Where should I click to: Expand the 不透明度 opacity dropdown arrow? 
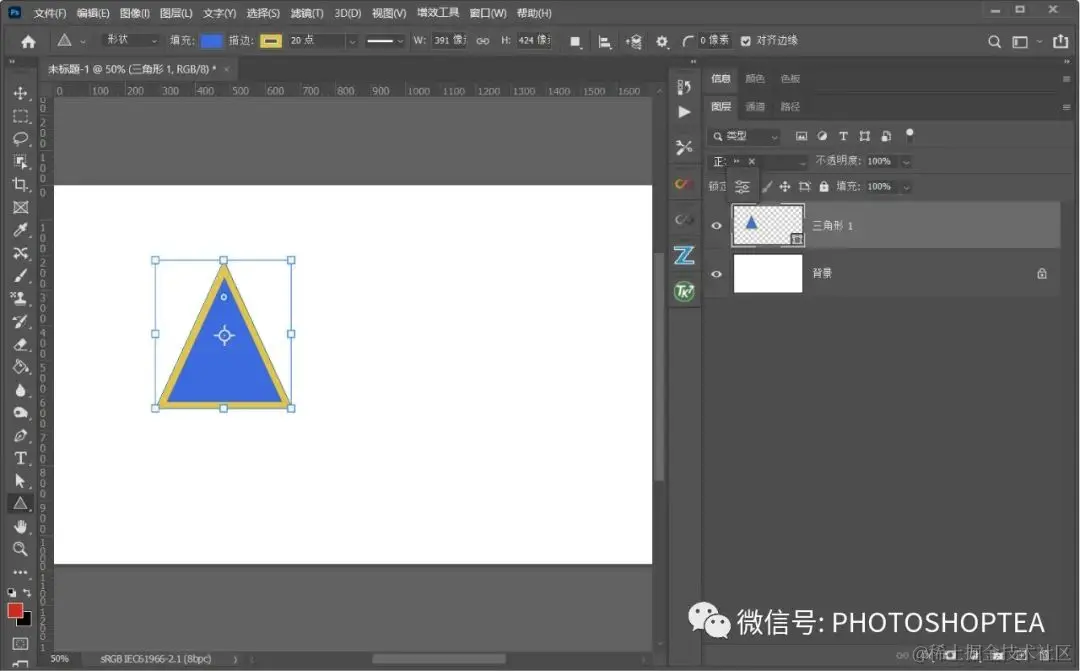[x=906, y=162]
